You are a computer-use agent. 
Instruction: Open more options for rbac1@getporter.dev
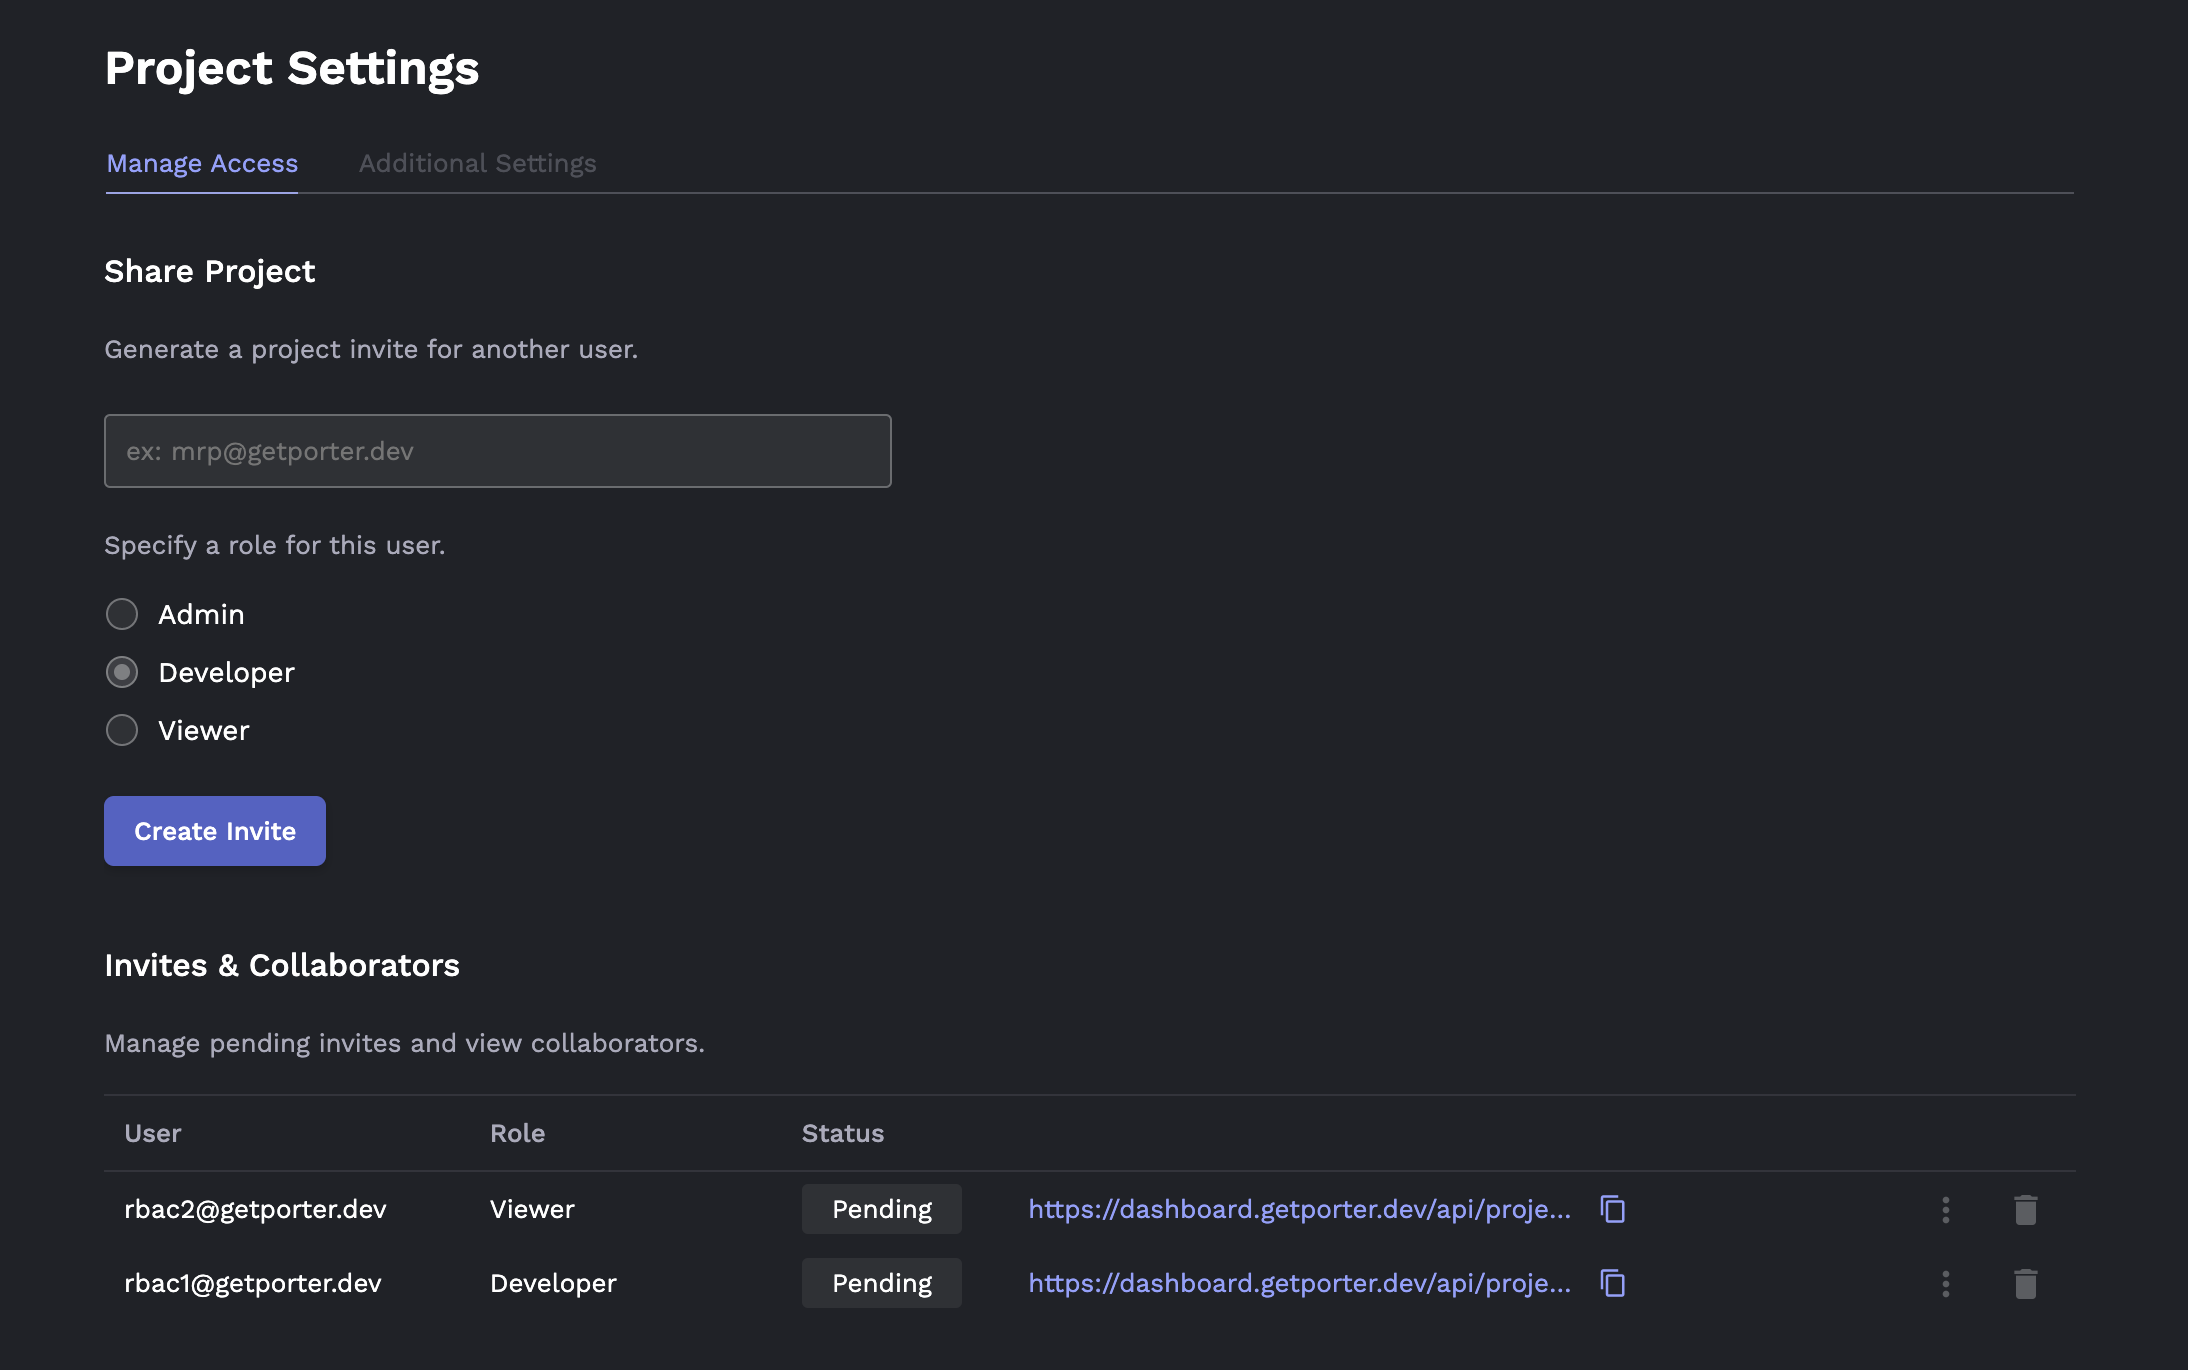(1945, 1284)
